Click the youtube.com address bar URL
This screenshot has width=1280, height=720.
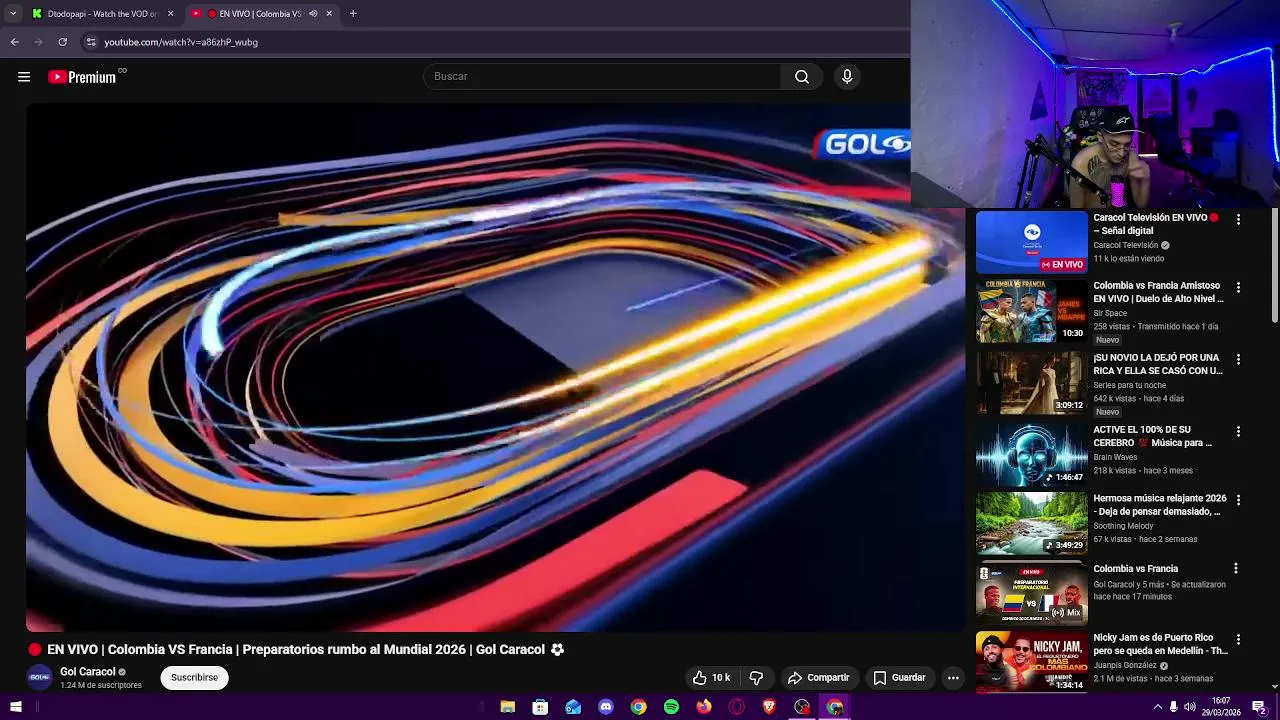181,42
